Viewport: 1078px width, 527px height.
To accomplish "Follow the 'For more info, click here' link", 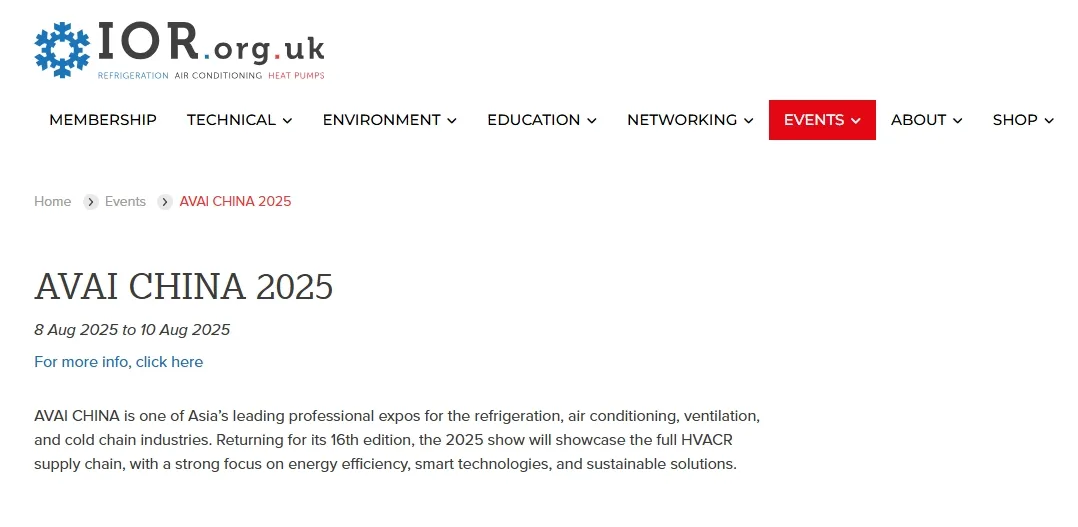I will click(x=118, y=362).
